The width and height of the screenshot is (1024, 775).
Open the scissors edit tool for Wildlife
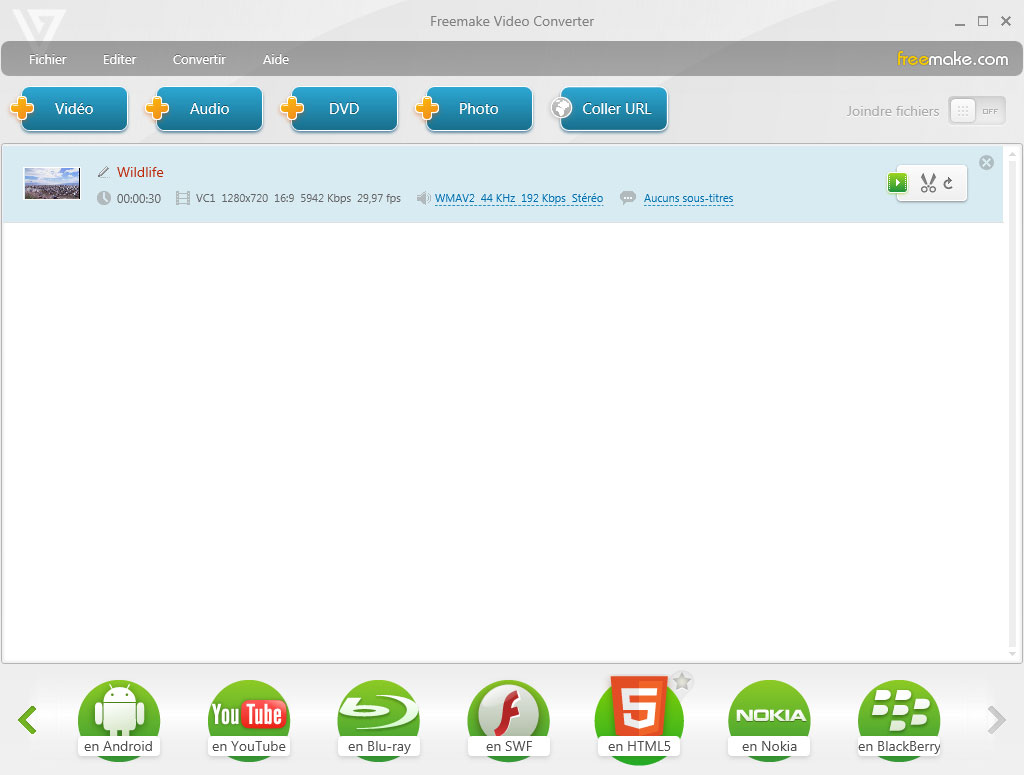coord(927,183)
